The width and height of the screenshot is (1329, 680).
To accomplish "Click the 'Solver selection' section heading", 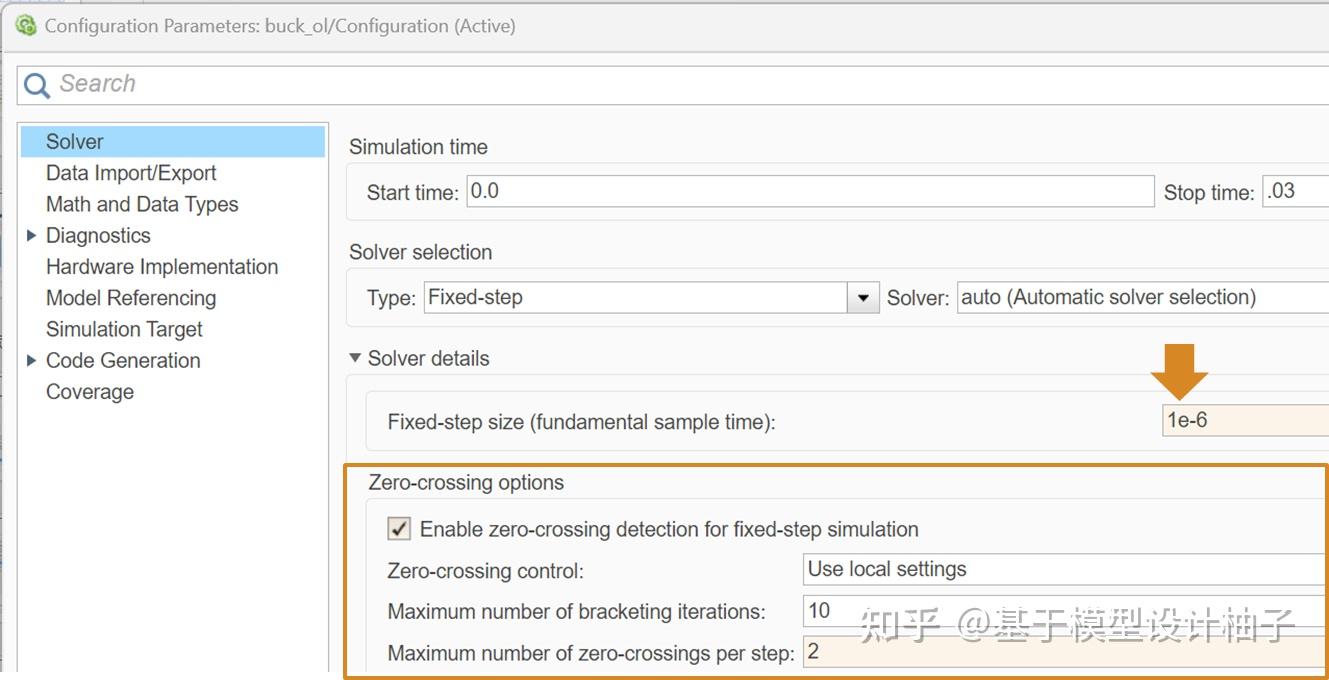I will (421, 252).
